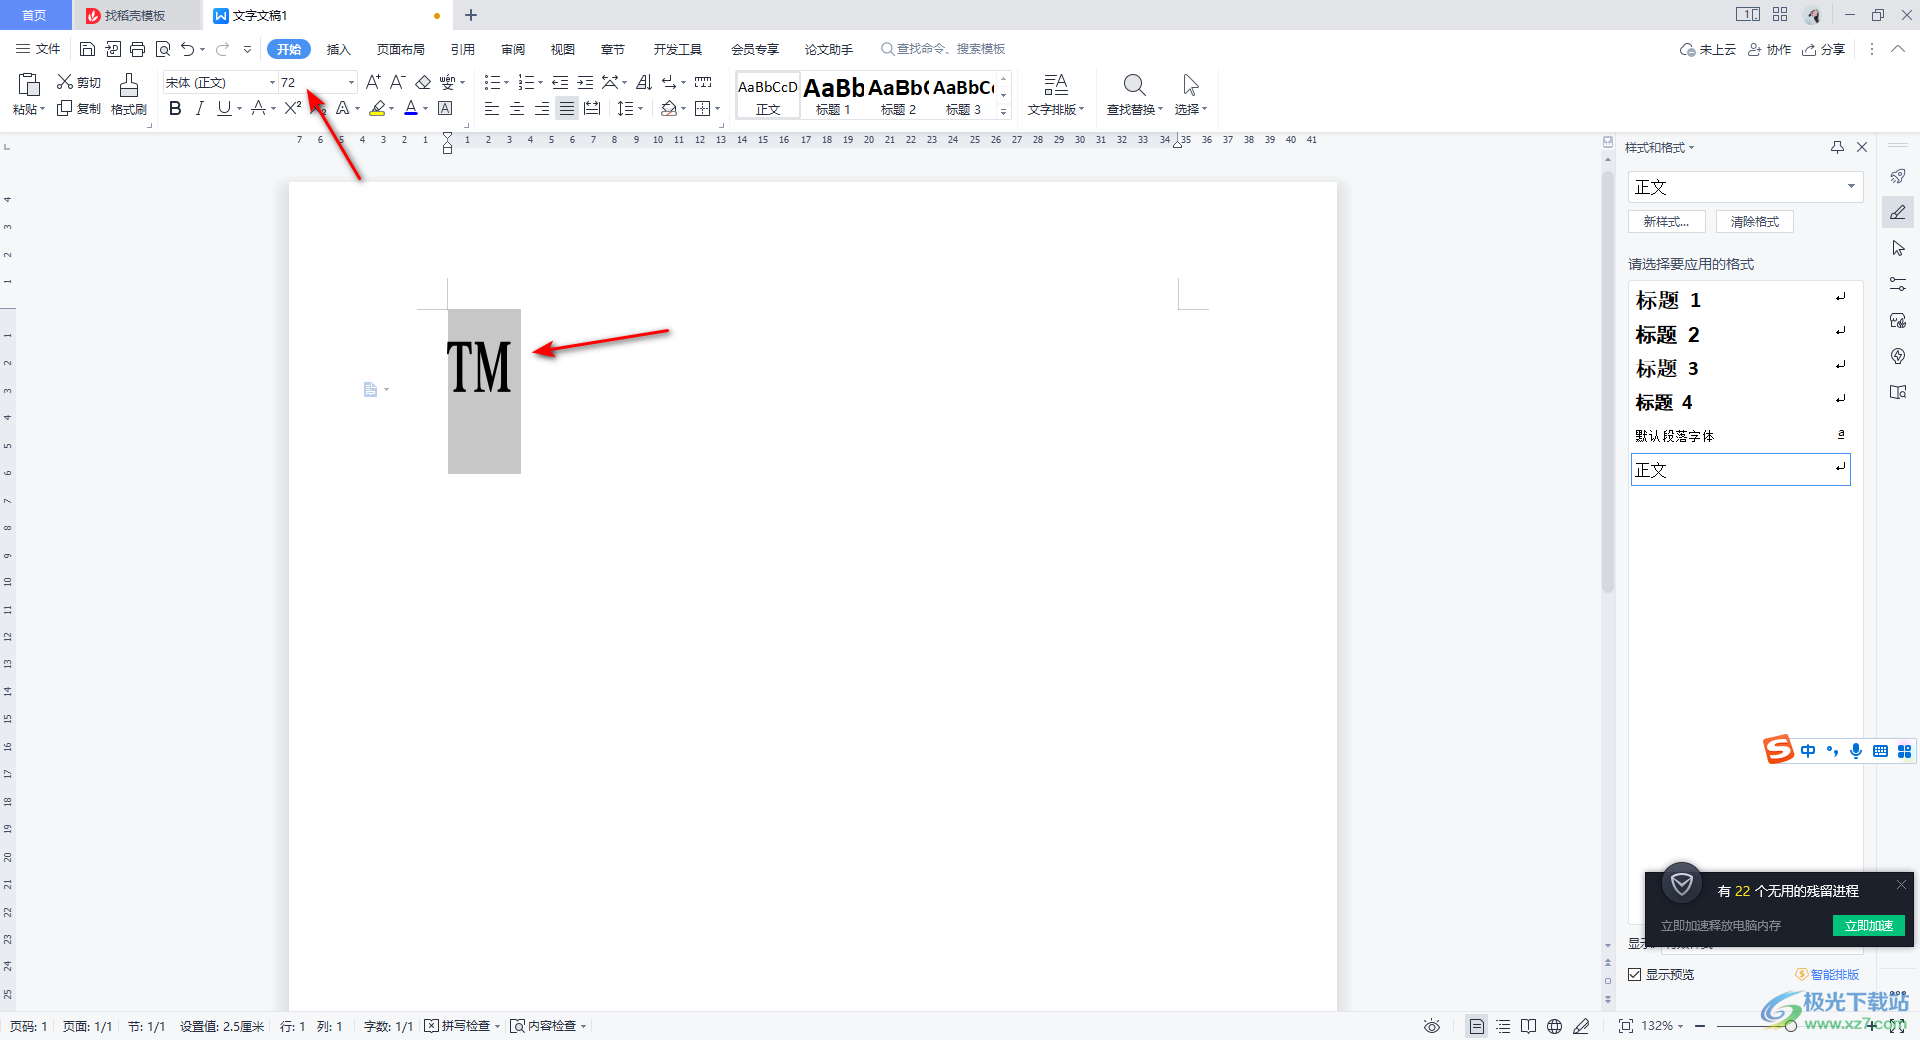Click the Paste clipboard icon

click(28, 85)
